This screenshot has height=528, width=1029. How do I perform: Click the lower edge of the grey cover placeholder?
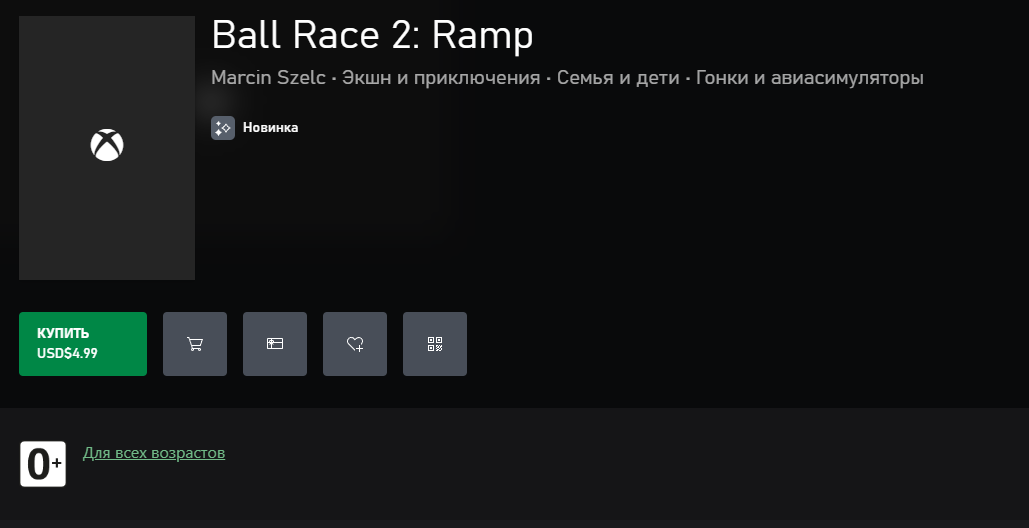(x=107, y=276)
